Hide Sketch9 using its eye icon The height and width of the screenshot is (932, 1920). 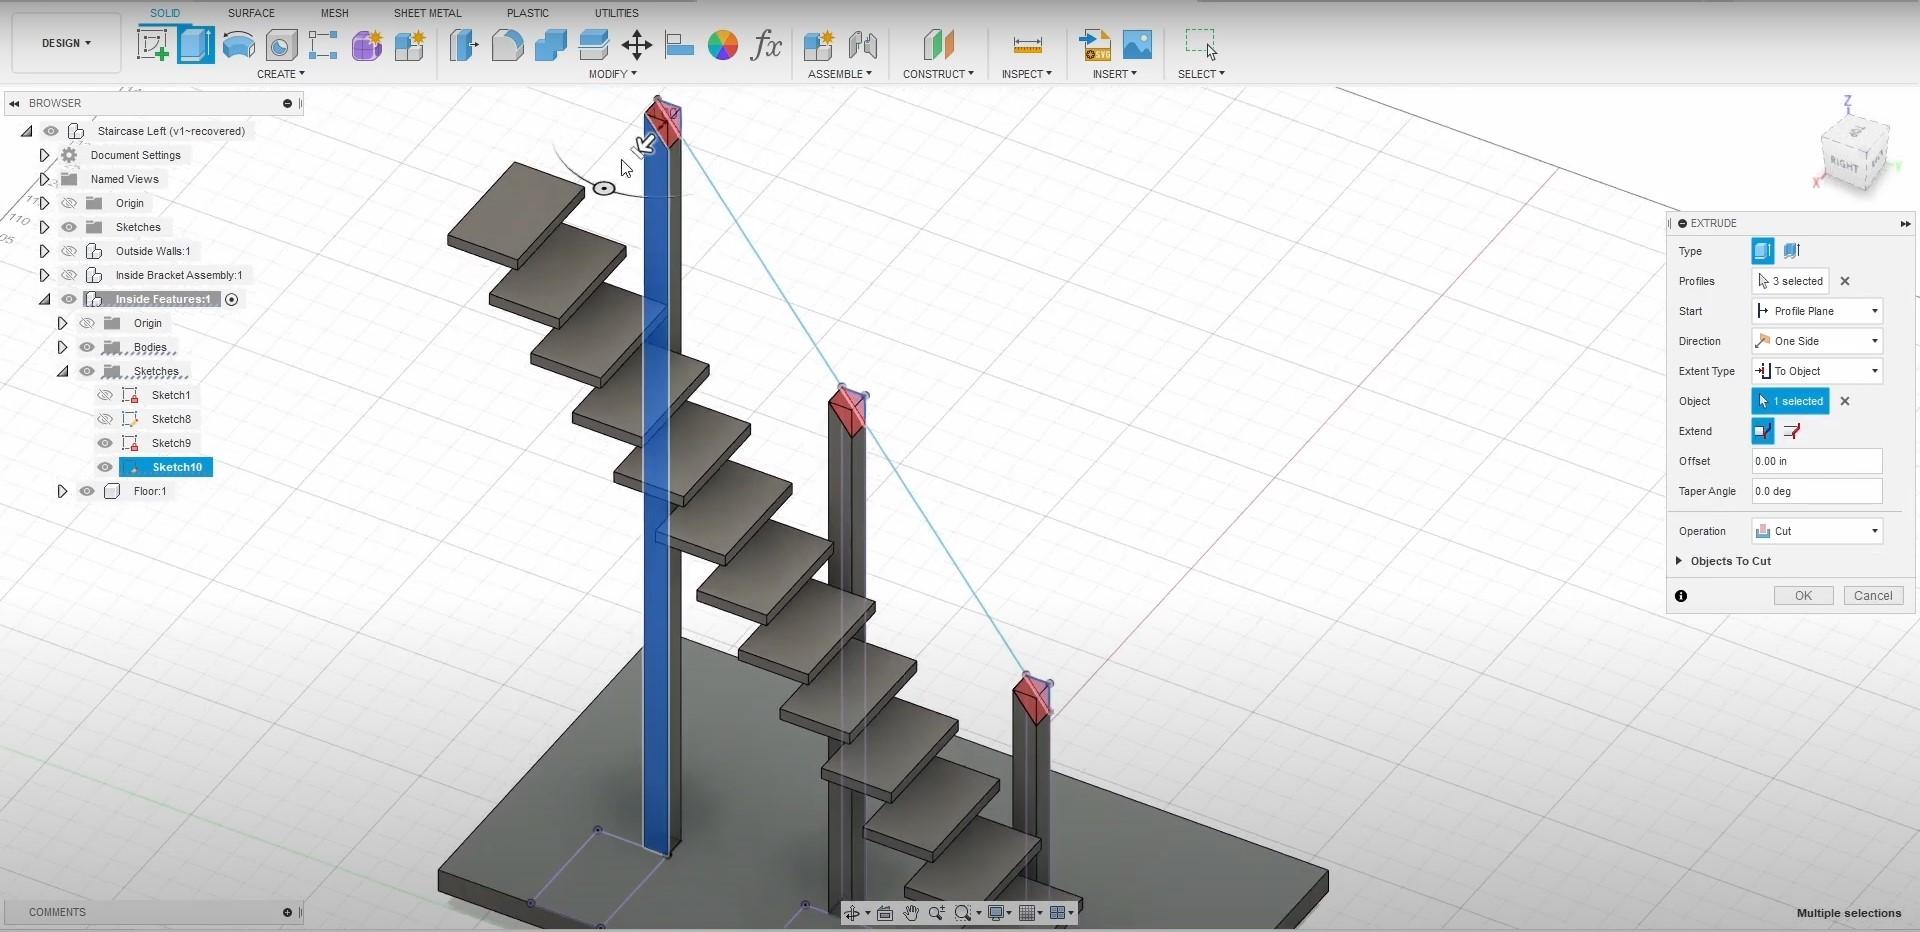pyautogui.click(x=105, y=443)
